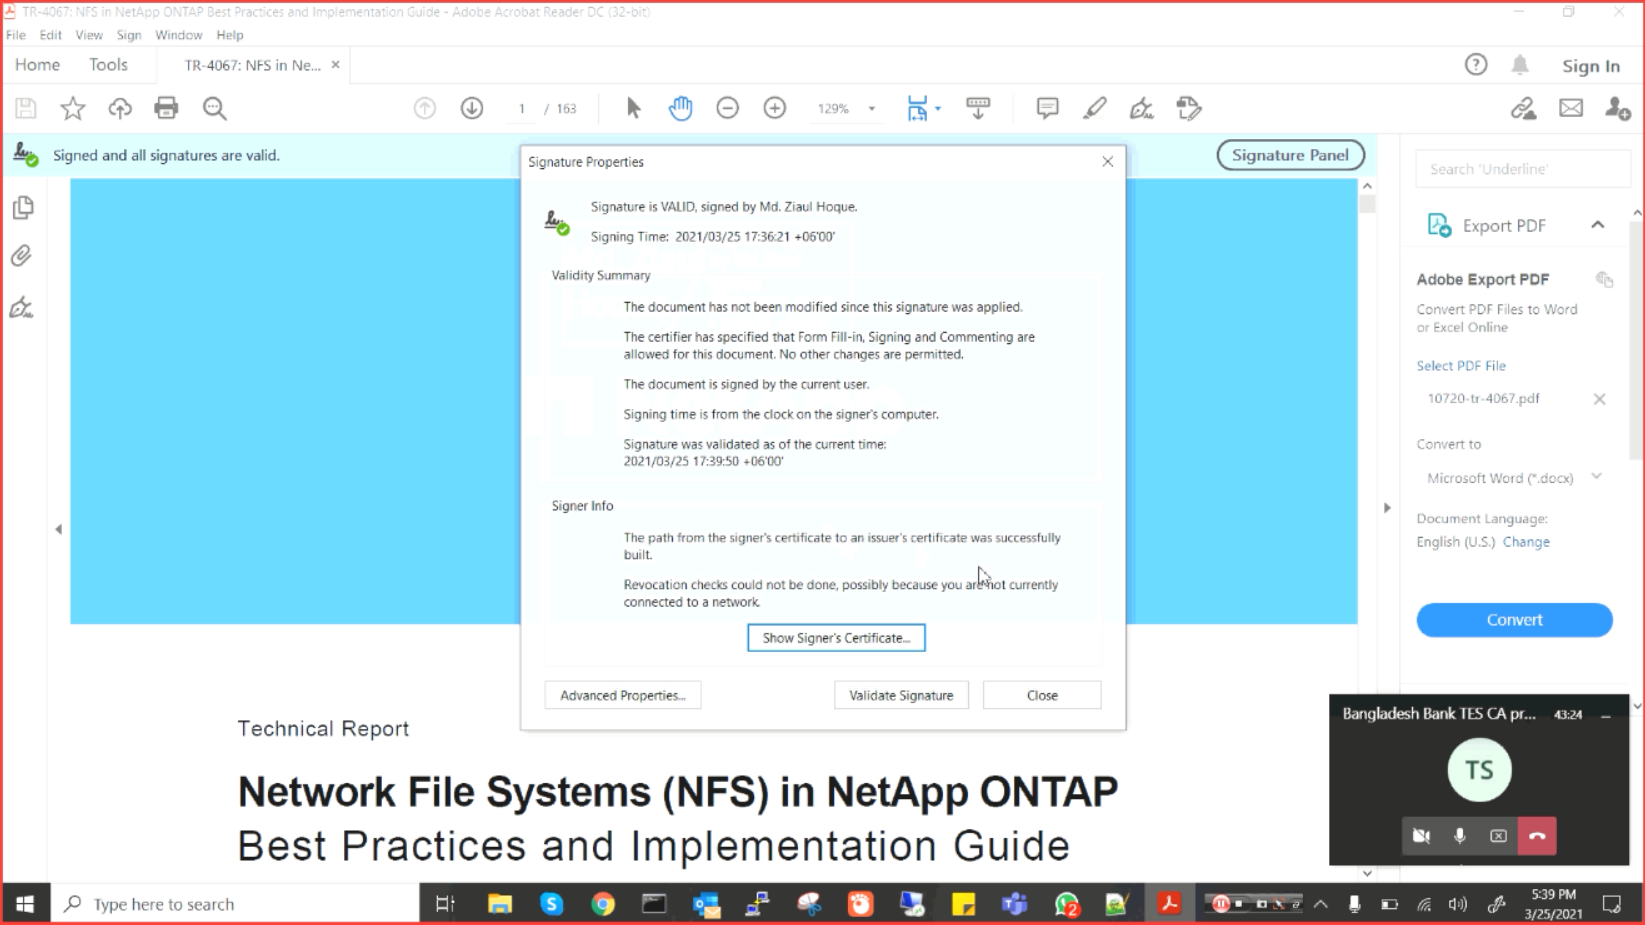Screen dimensions: 1645x925
Task: Open the View menu
Action: point(89,35)
